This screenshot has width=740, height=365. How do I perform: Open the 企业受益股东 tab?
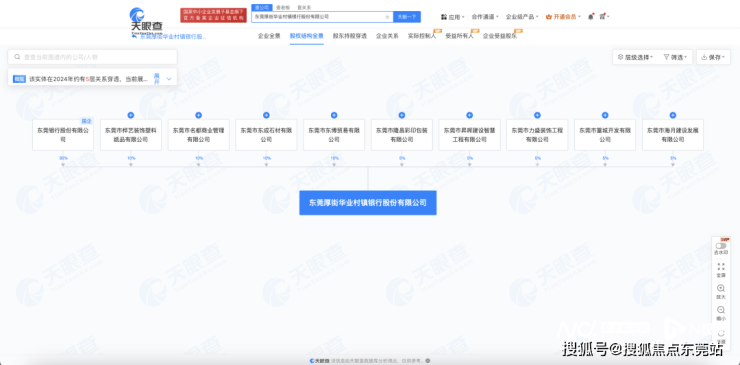coord(499,36)
